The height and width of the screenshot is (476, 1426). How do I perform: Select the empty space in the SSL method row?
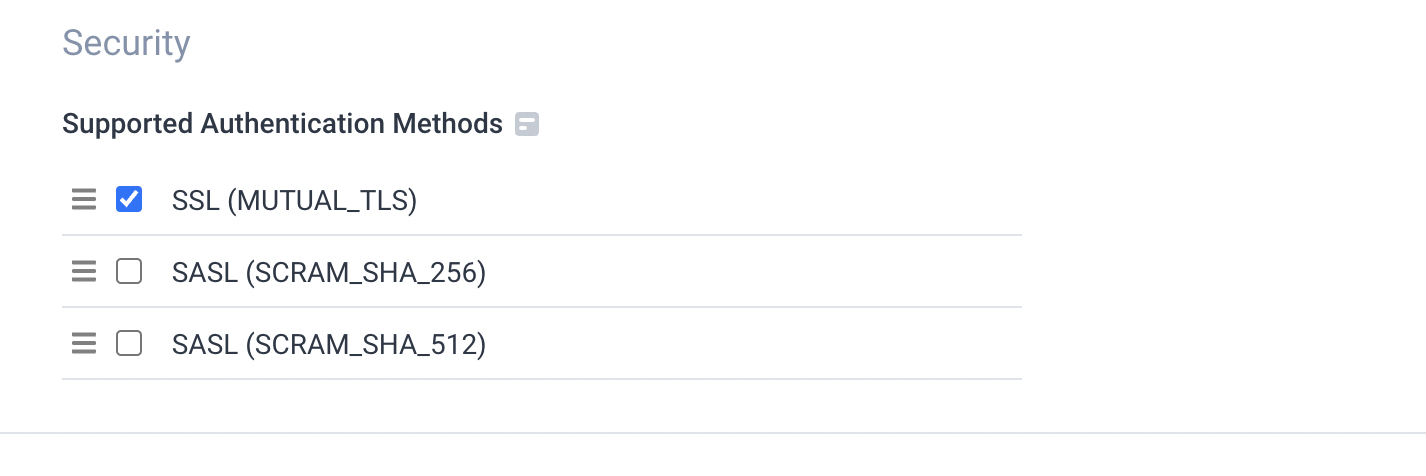pos(720,200)
